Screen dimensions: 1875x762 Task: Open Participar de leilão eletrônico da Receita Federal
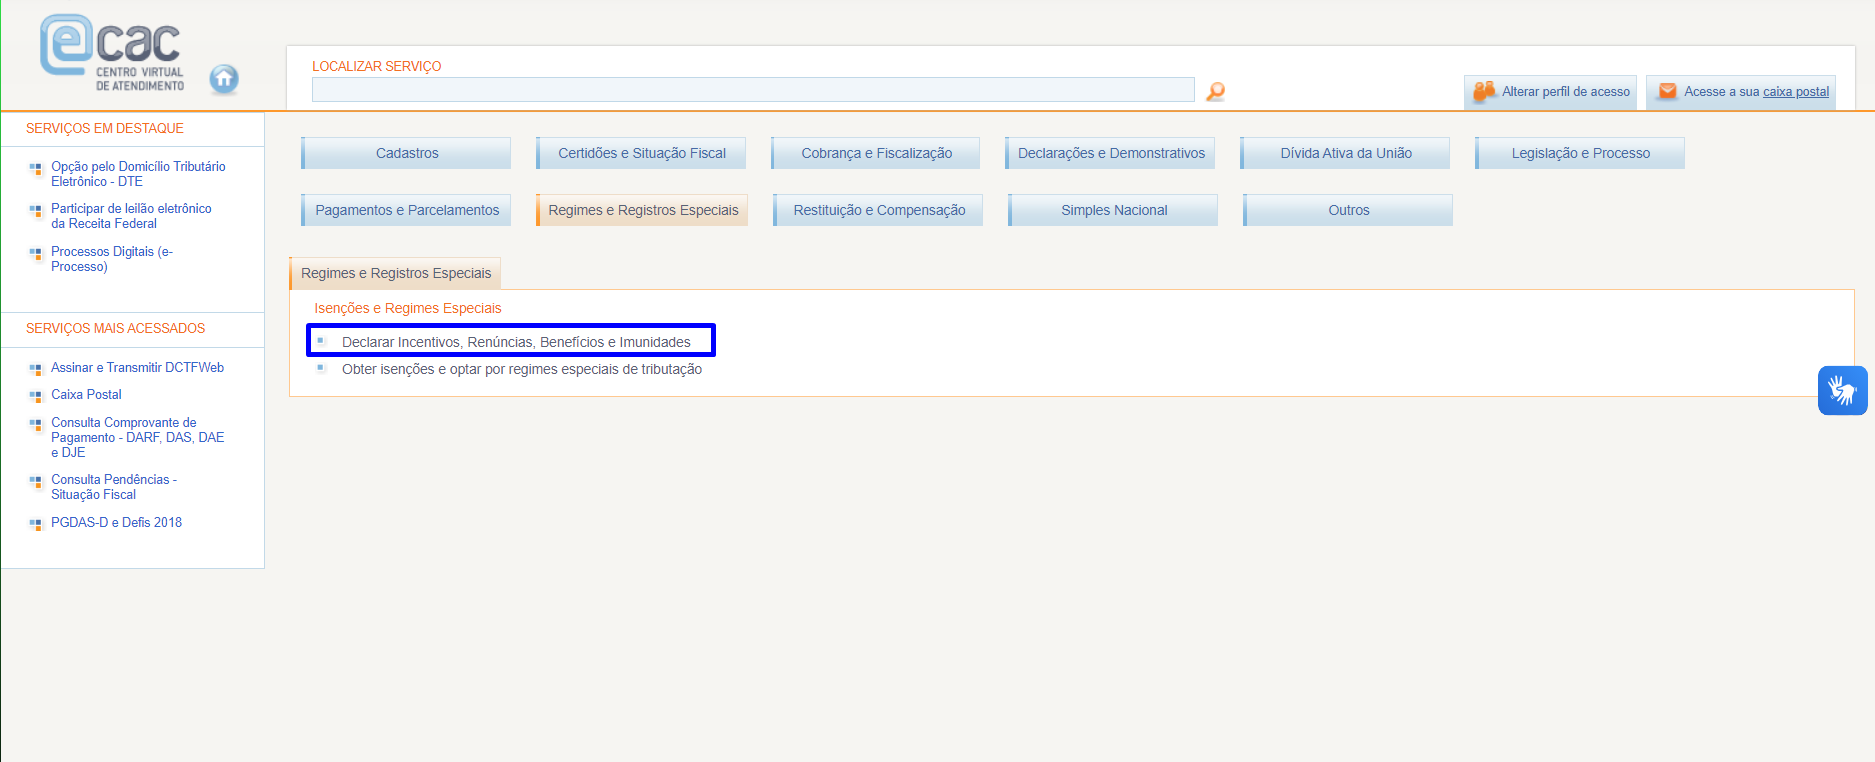click(131, 216)
